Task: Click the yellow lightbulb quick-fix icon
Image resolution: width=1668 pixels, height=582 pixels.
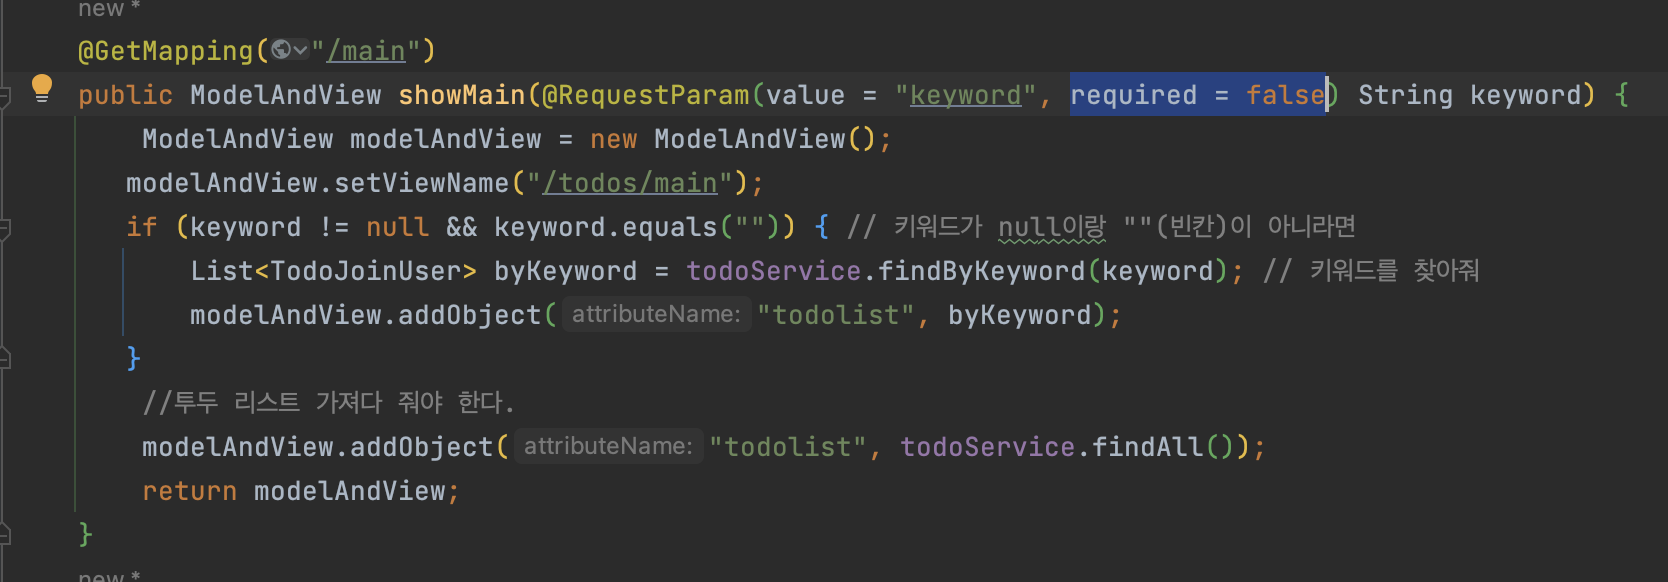Action: tap(41, 88)
